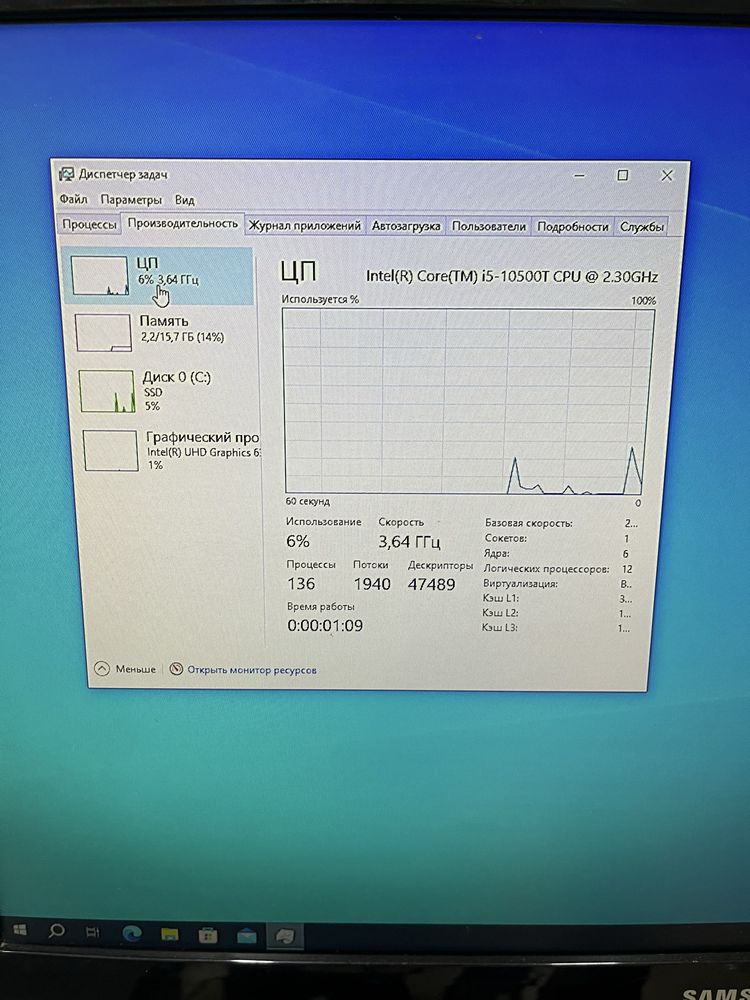Image resolution: width=750 pixels, height=1000 pixels.
Task: Switch to the Службы tab
Action: pos(642,226)
